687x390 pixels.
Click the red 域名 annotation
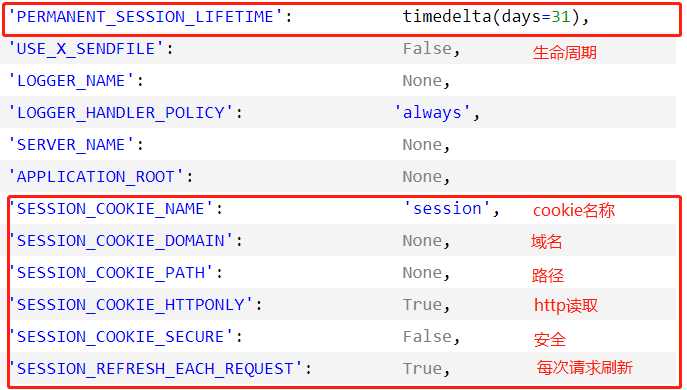[x=546, y=242]
